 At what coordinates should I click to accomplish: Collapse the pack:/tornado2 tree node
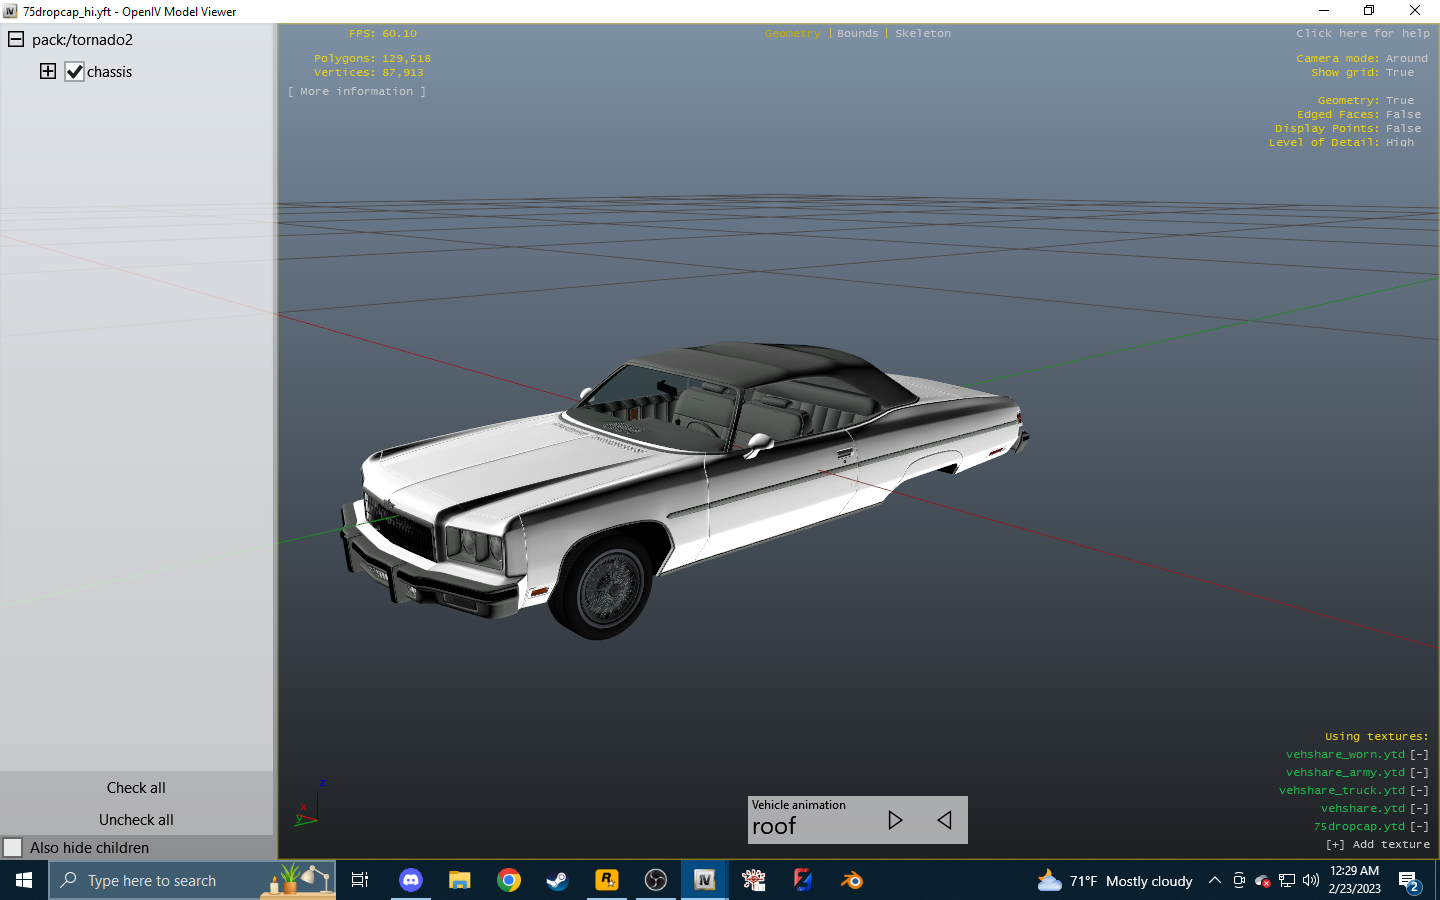click(x=14, y=39)
